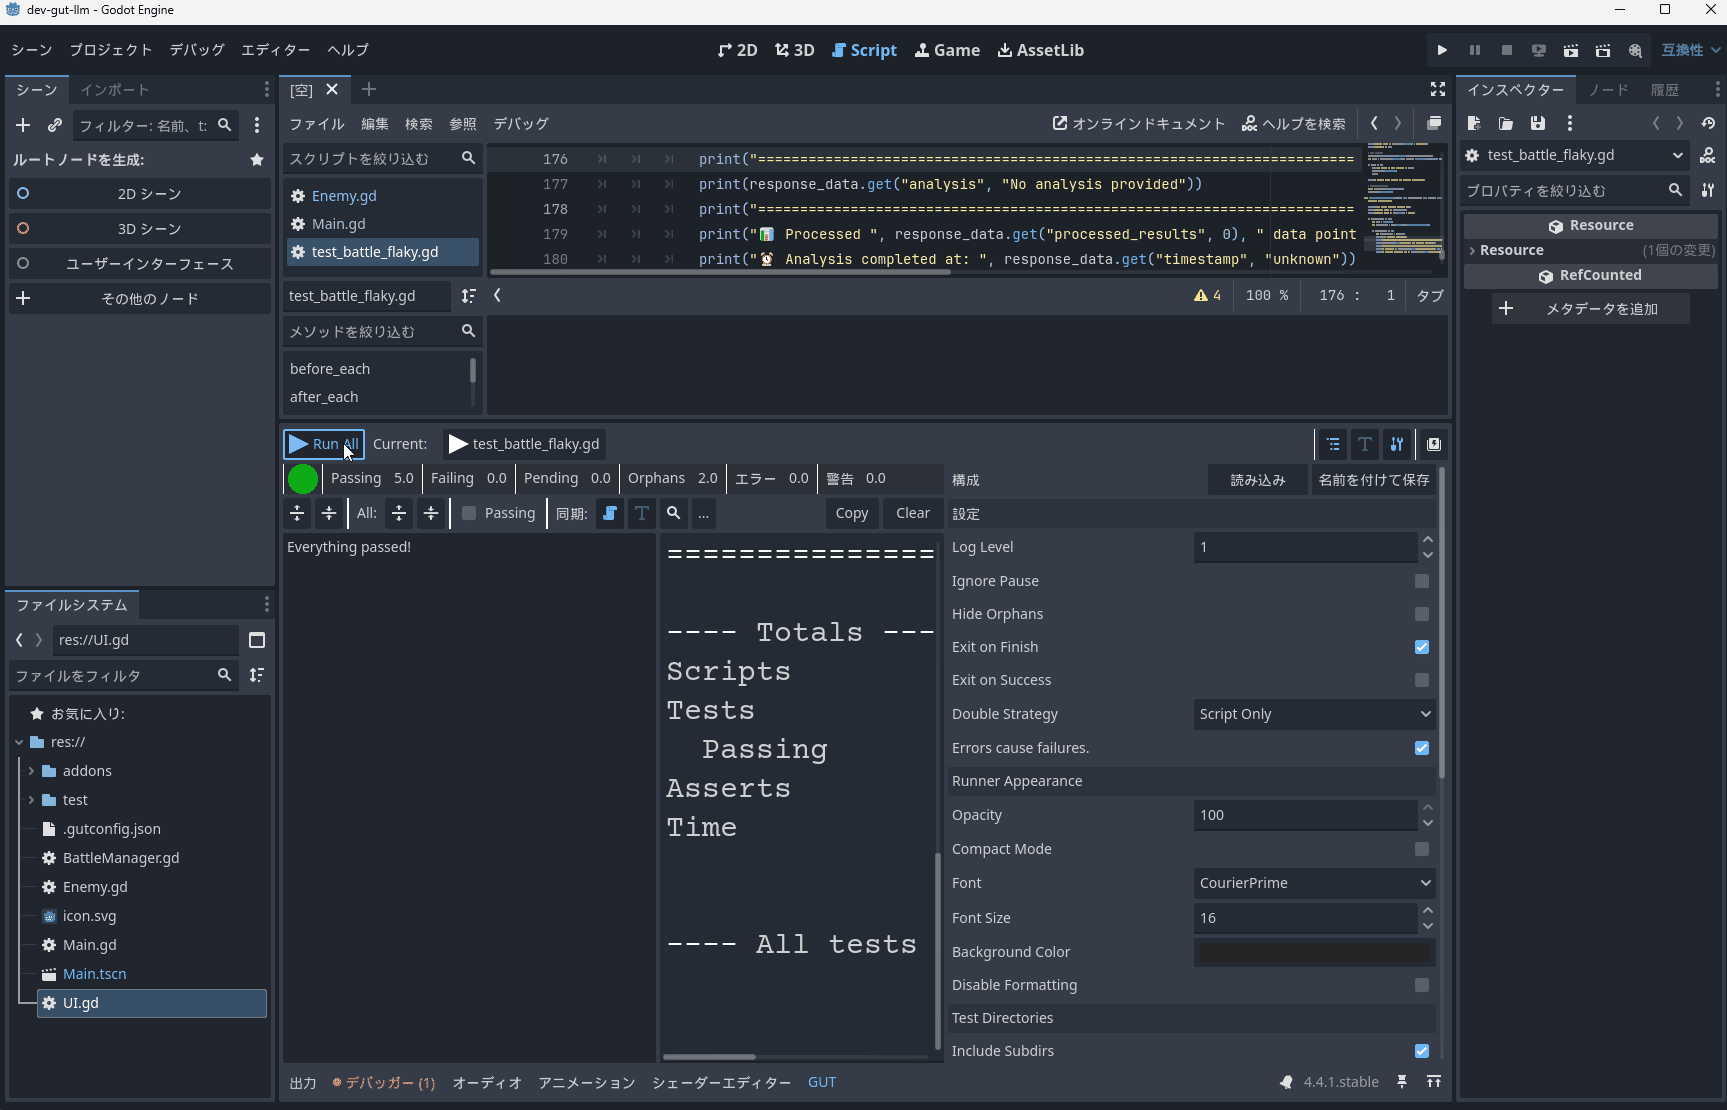Expand the addons folder
The height and width of the screenshot is (1110, 1727).
pyautogui.click(x=31, y=771)
